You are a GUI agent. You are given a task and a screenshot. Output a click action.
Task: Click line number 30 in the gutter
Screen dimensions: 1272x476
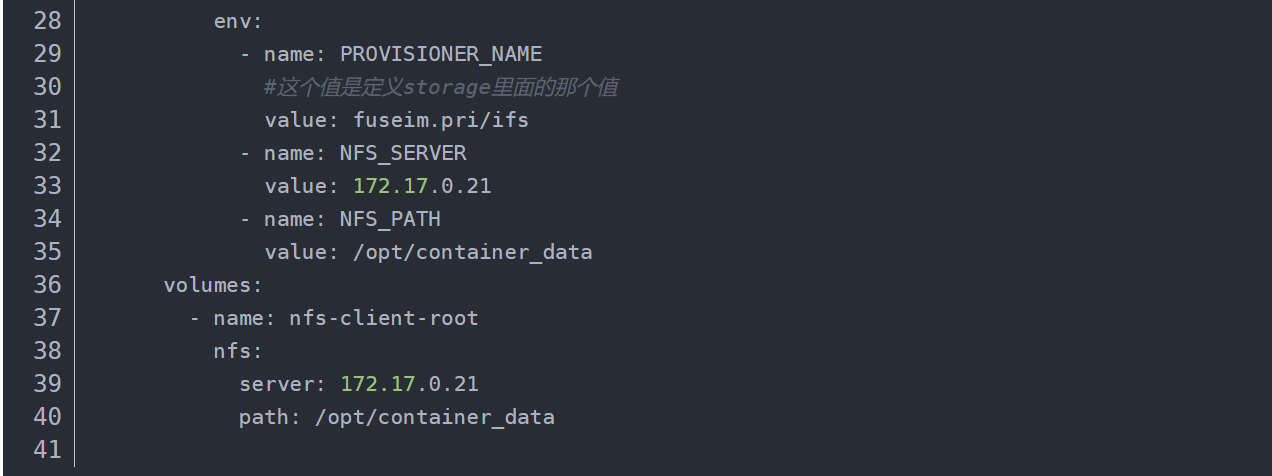47,87
